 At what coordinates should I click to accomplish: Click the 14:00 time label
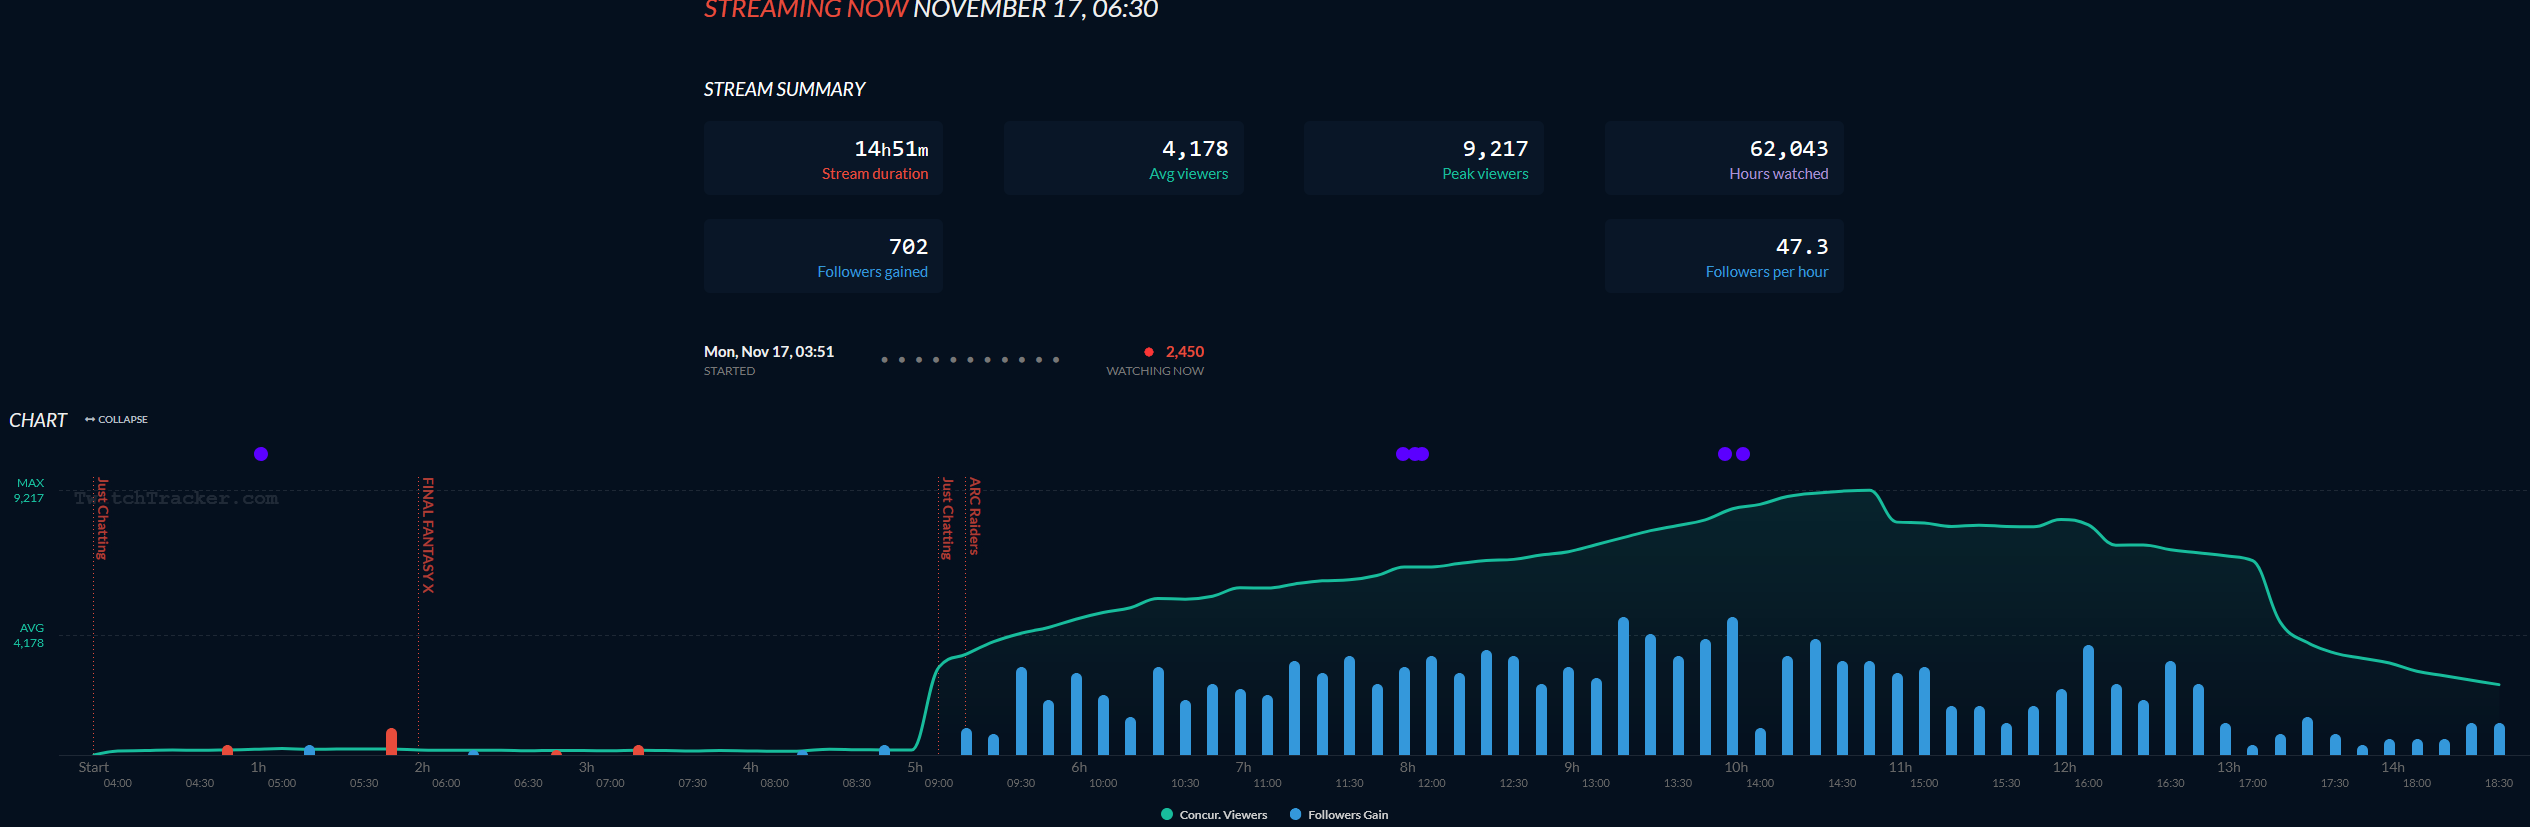1760,783
